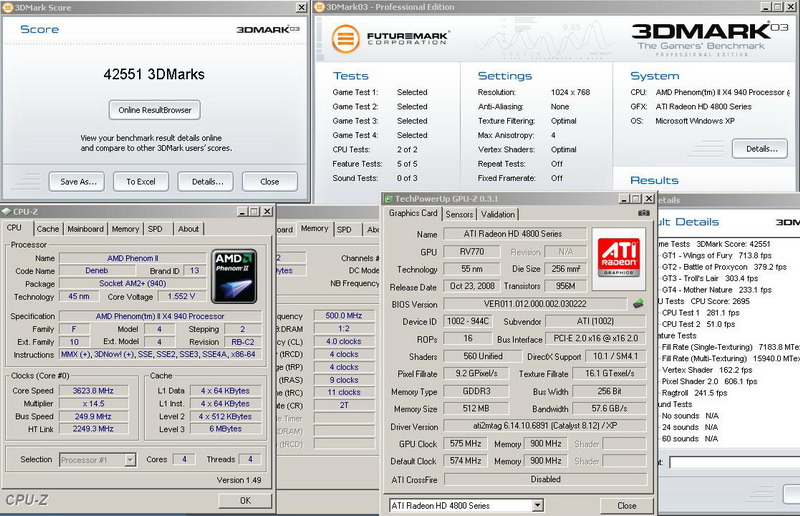The image size is (800, 516).
Task: Click the Futuremark orange circle logo
Action: (345, 38)
